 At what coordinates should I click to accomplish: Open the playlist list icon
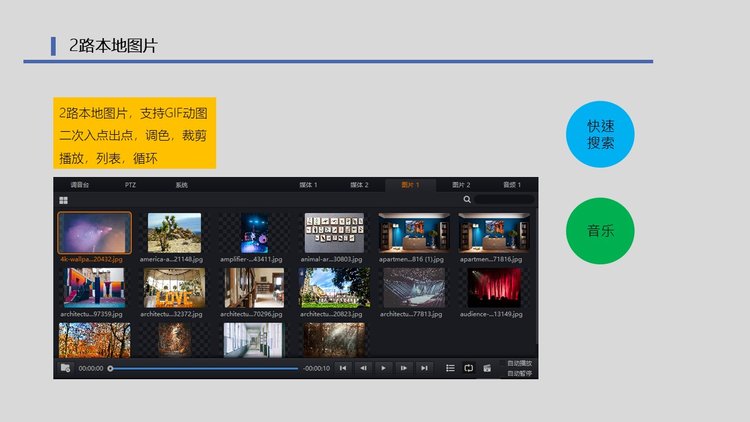450,368
